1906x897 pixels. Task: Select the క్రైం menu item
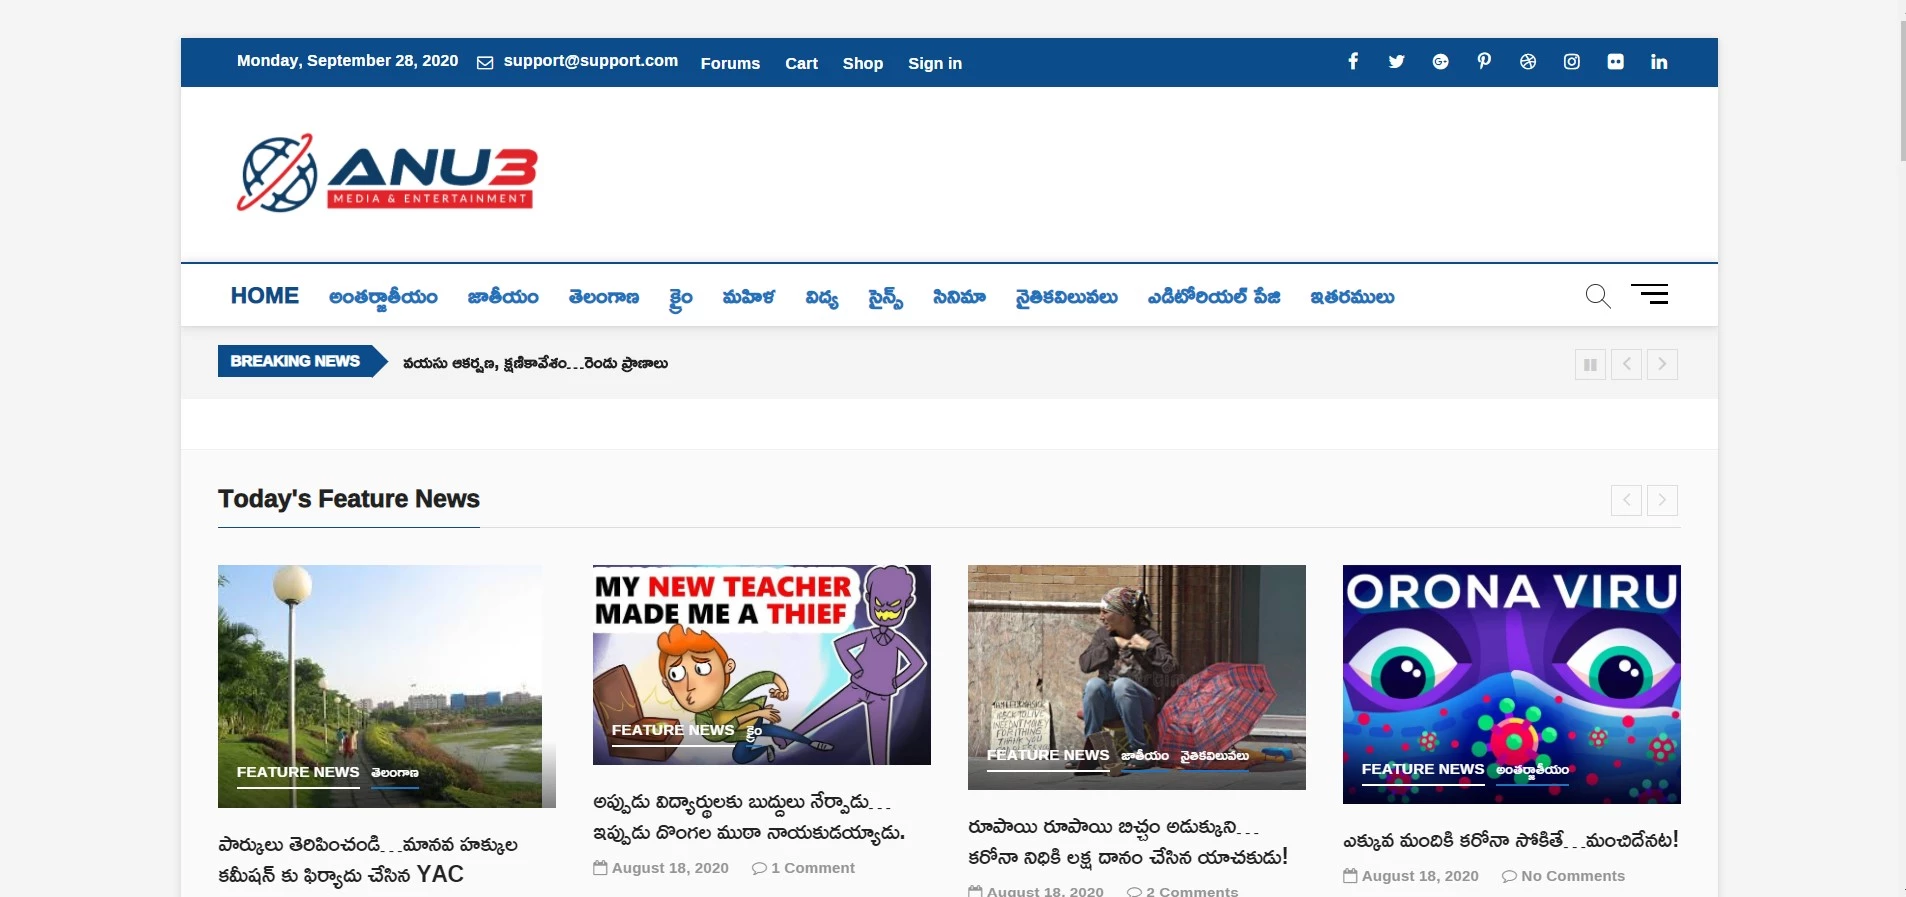tap(681, 299)
